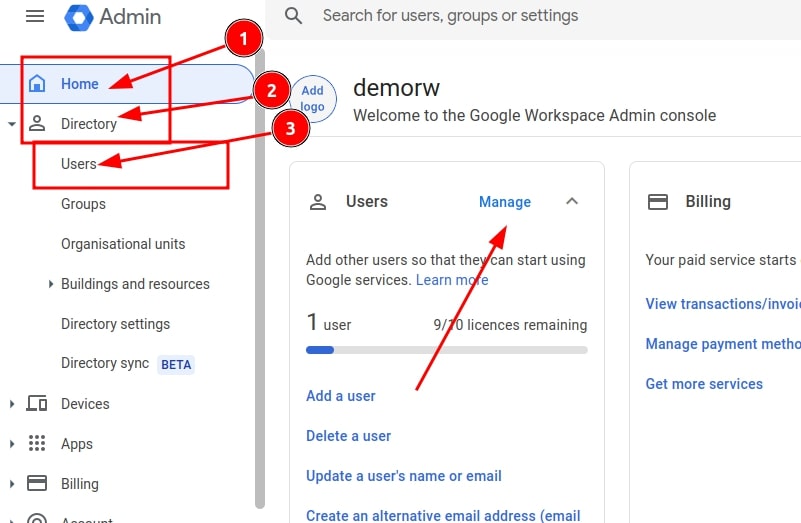Screen dimensions: 801x523
Task: Open the hamburger main menu
Action: coord(35,16)
